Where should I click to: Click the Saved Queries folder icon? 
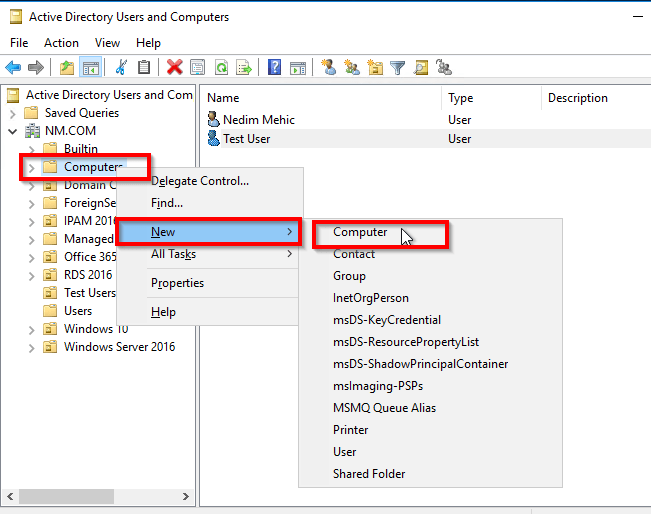[32, 113]
